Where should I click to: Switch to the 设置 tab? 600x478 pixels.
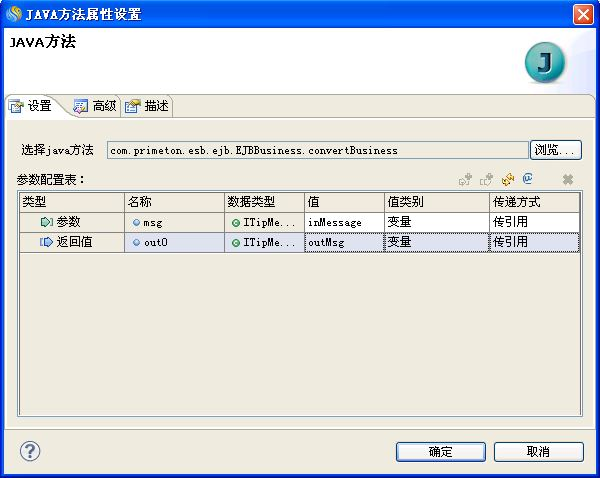(x=31, y=106)
